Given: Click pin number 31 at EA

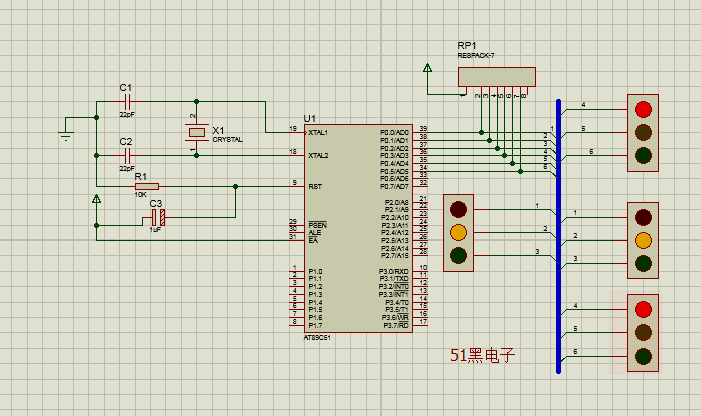Looking at the screenshot, I should click(x=293, y=236).
